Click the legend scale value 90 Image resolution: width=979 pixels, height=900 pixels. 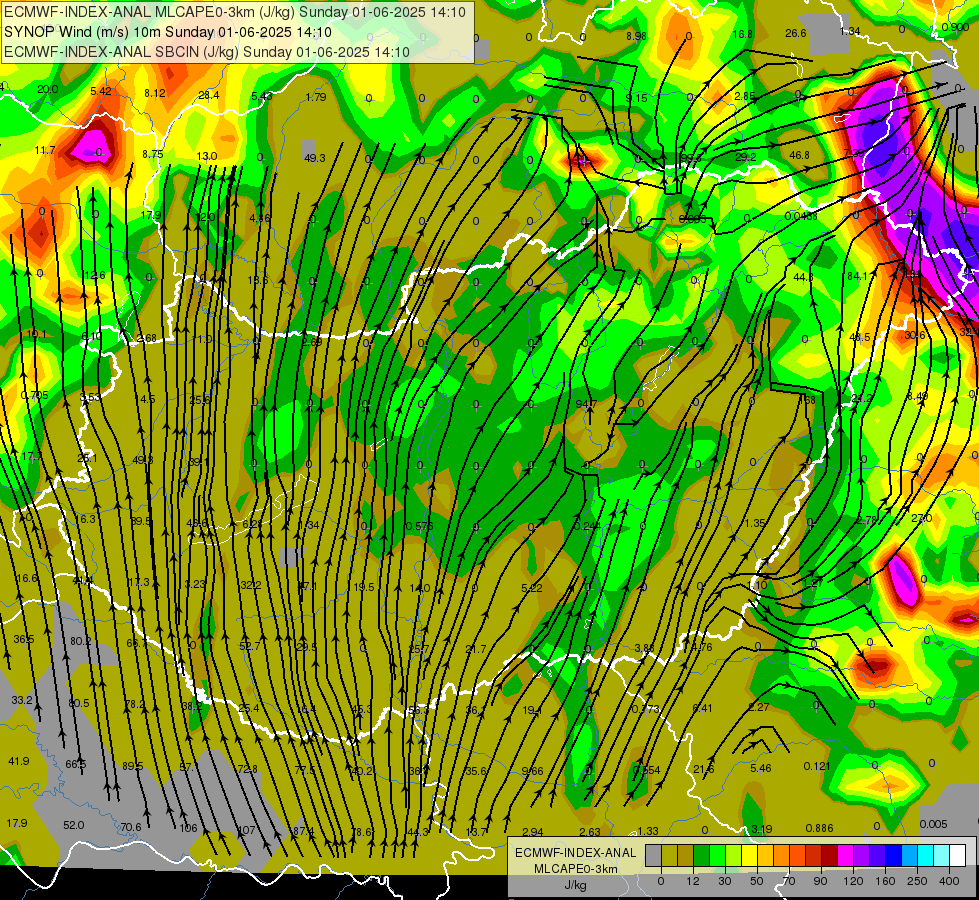coord(820,881)
